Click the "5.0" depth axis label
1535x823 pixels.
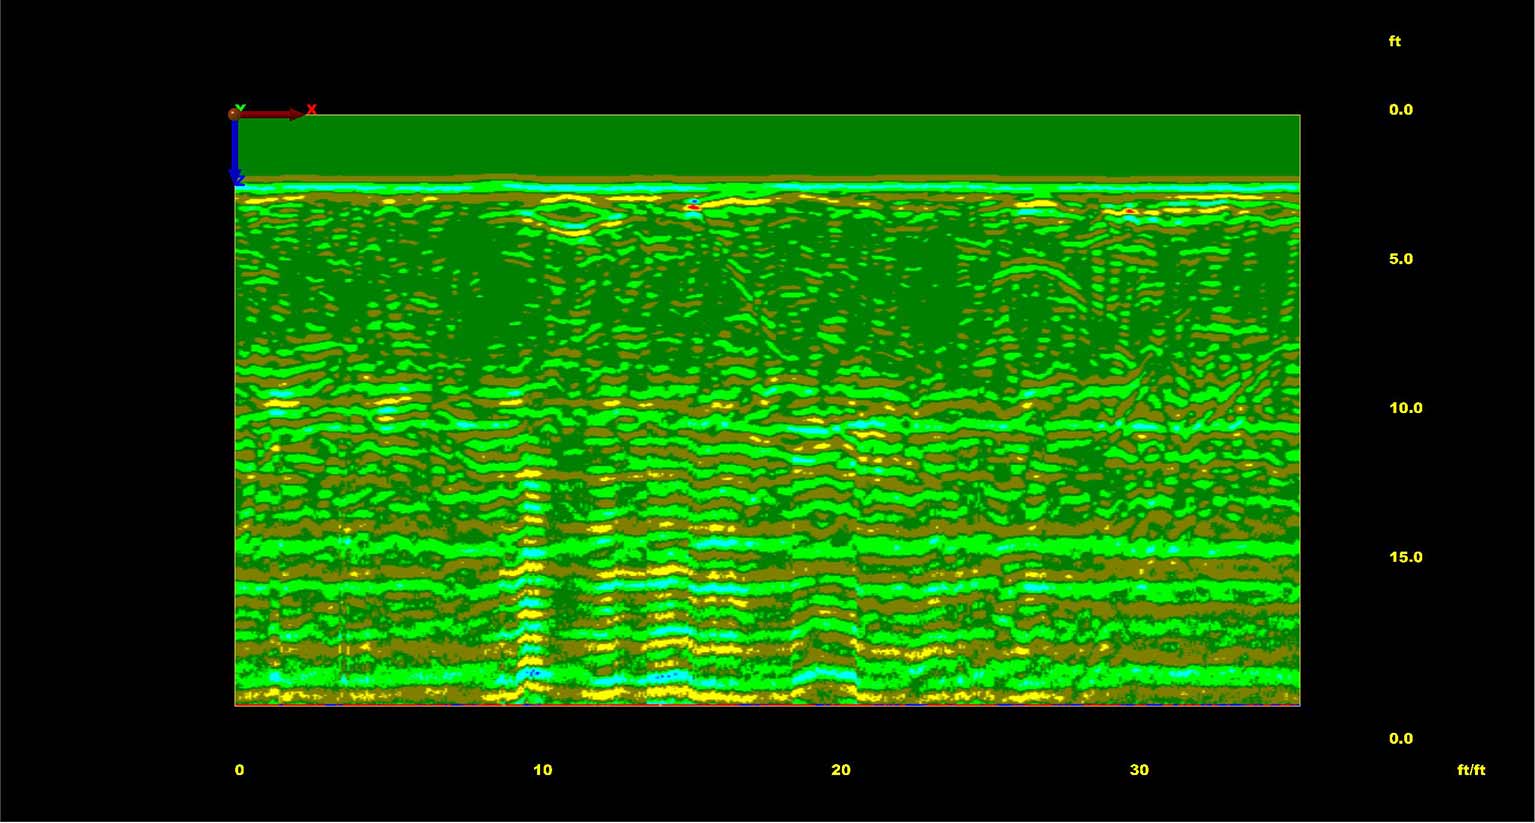[1401, 259]
